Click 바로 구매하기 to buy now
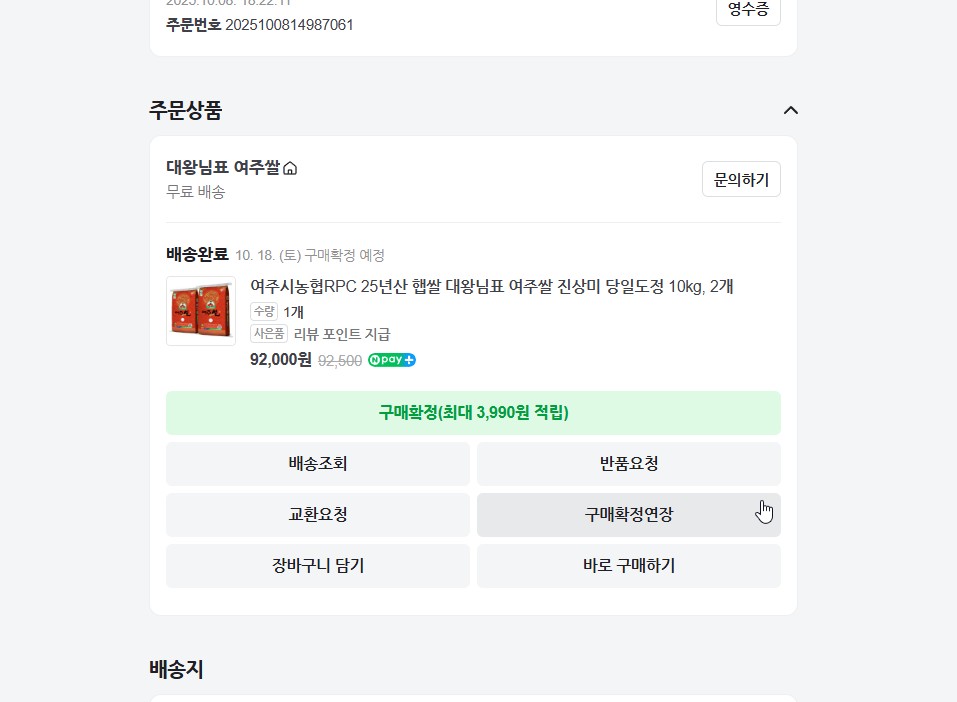This screenshot has width=957, height=702. [628, 566]
